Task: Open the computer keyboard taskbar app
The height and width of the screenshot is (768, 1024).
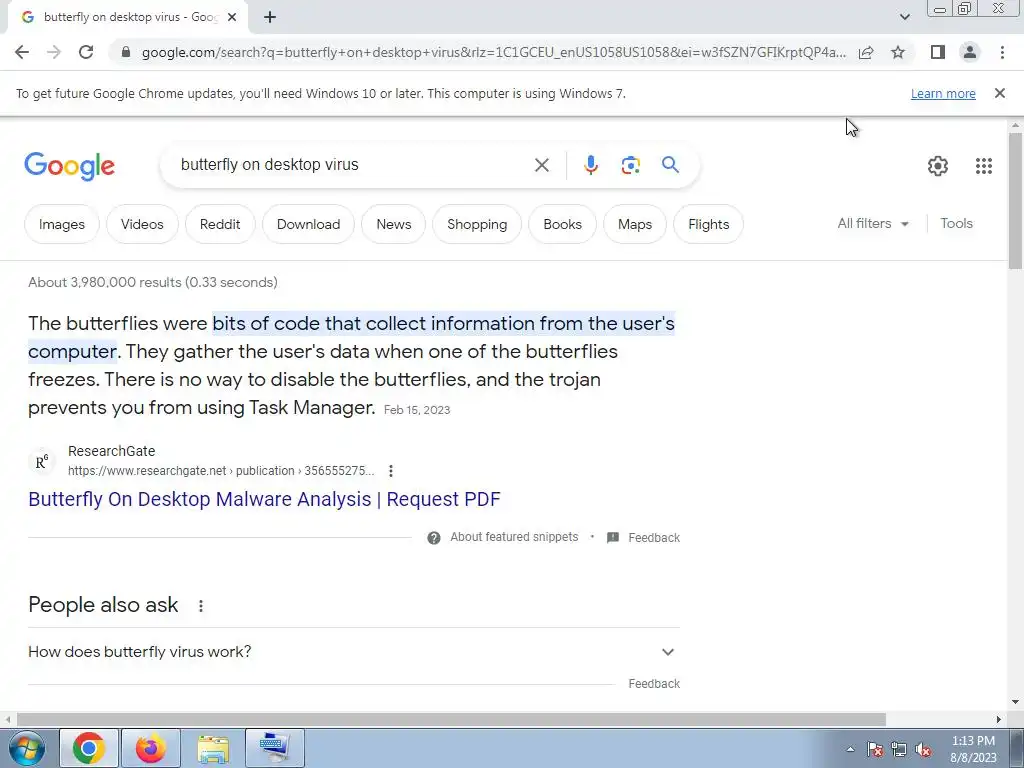Action: tap(274, 748)
